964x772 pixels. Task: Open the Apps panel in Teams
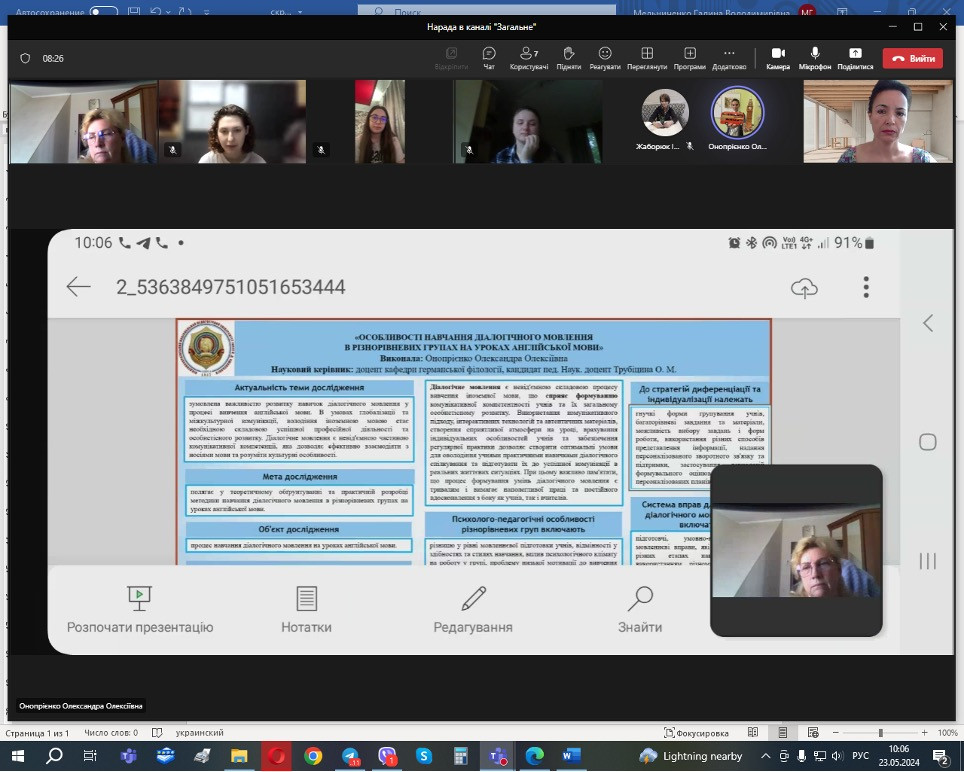click(689, 57)
